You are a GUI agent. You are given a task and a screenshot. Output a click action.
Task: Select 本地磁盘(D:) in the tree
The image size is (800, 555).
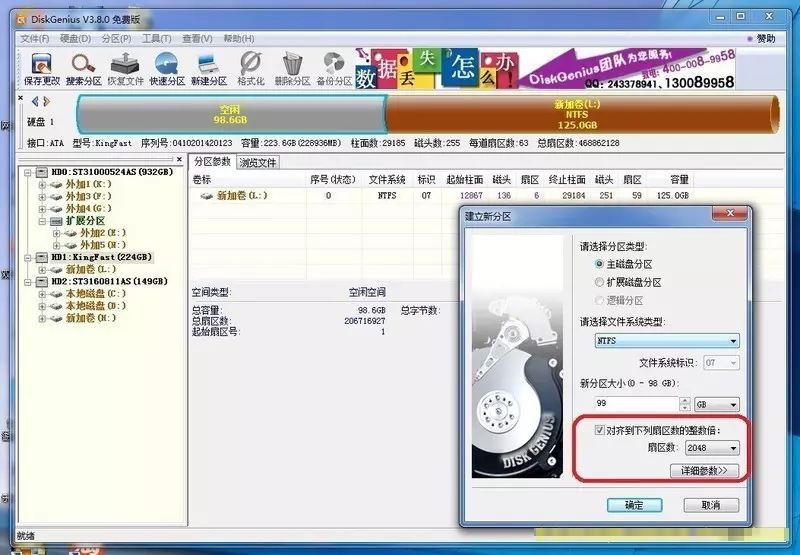(95, 306)
